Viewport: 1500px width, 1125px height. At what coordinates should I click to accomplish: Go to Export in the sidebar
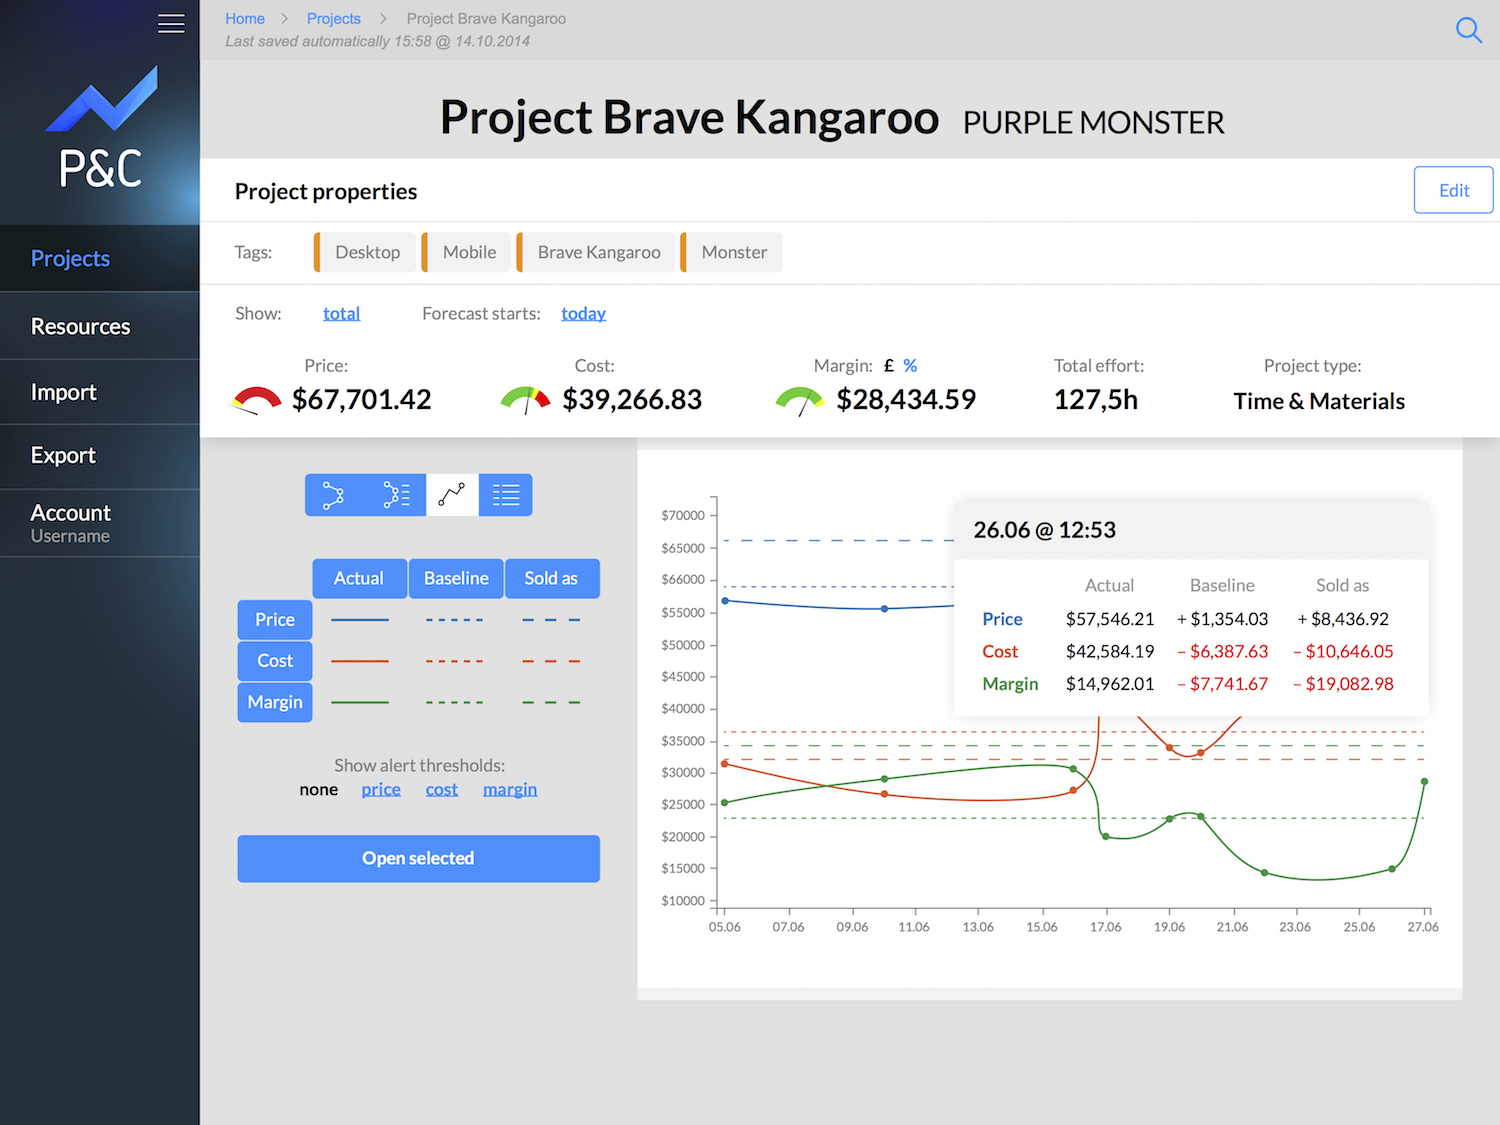click(63, 456)
